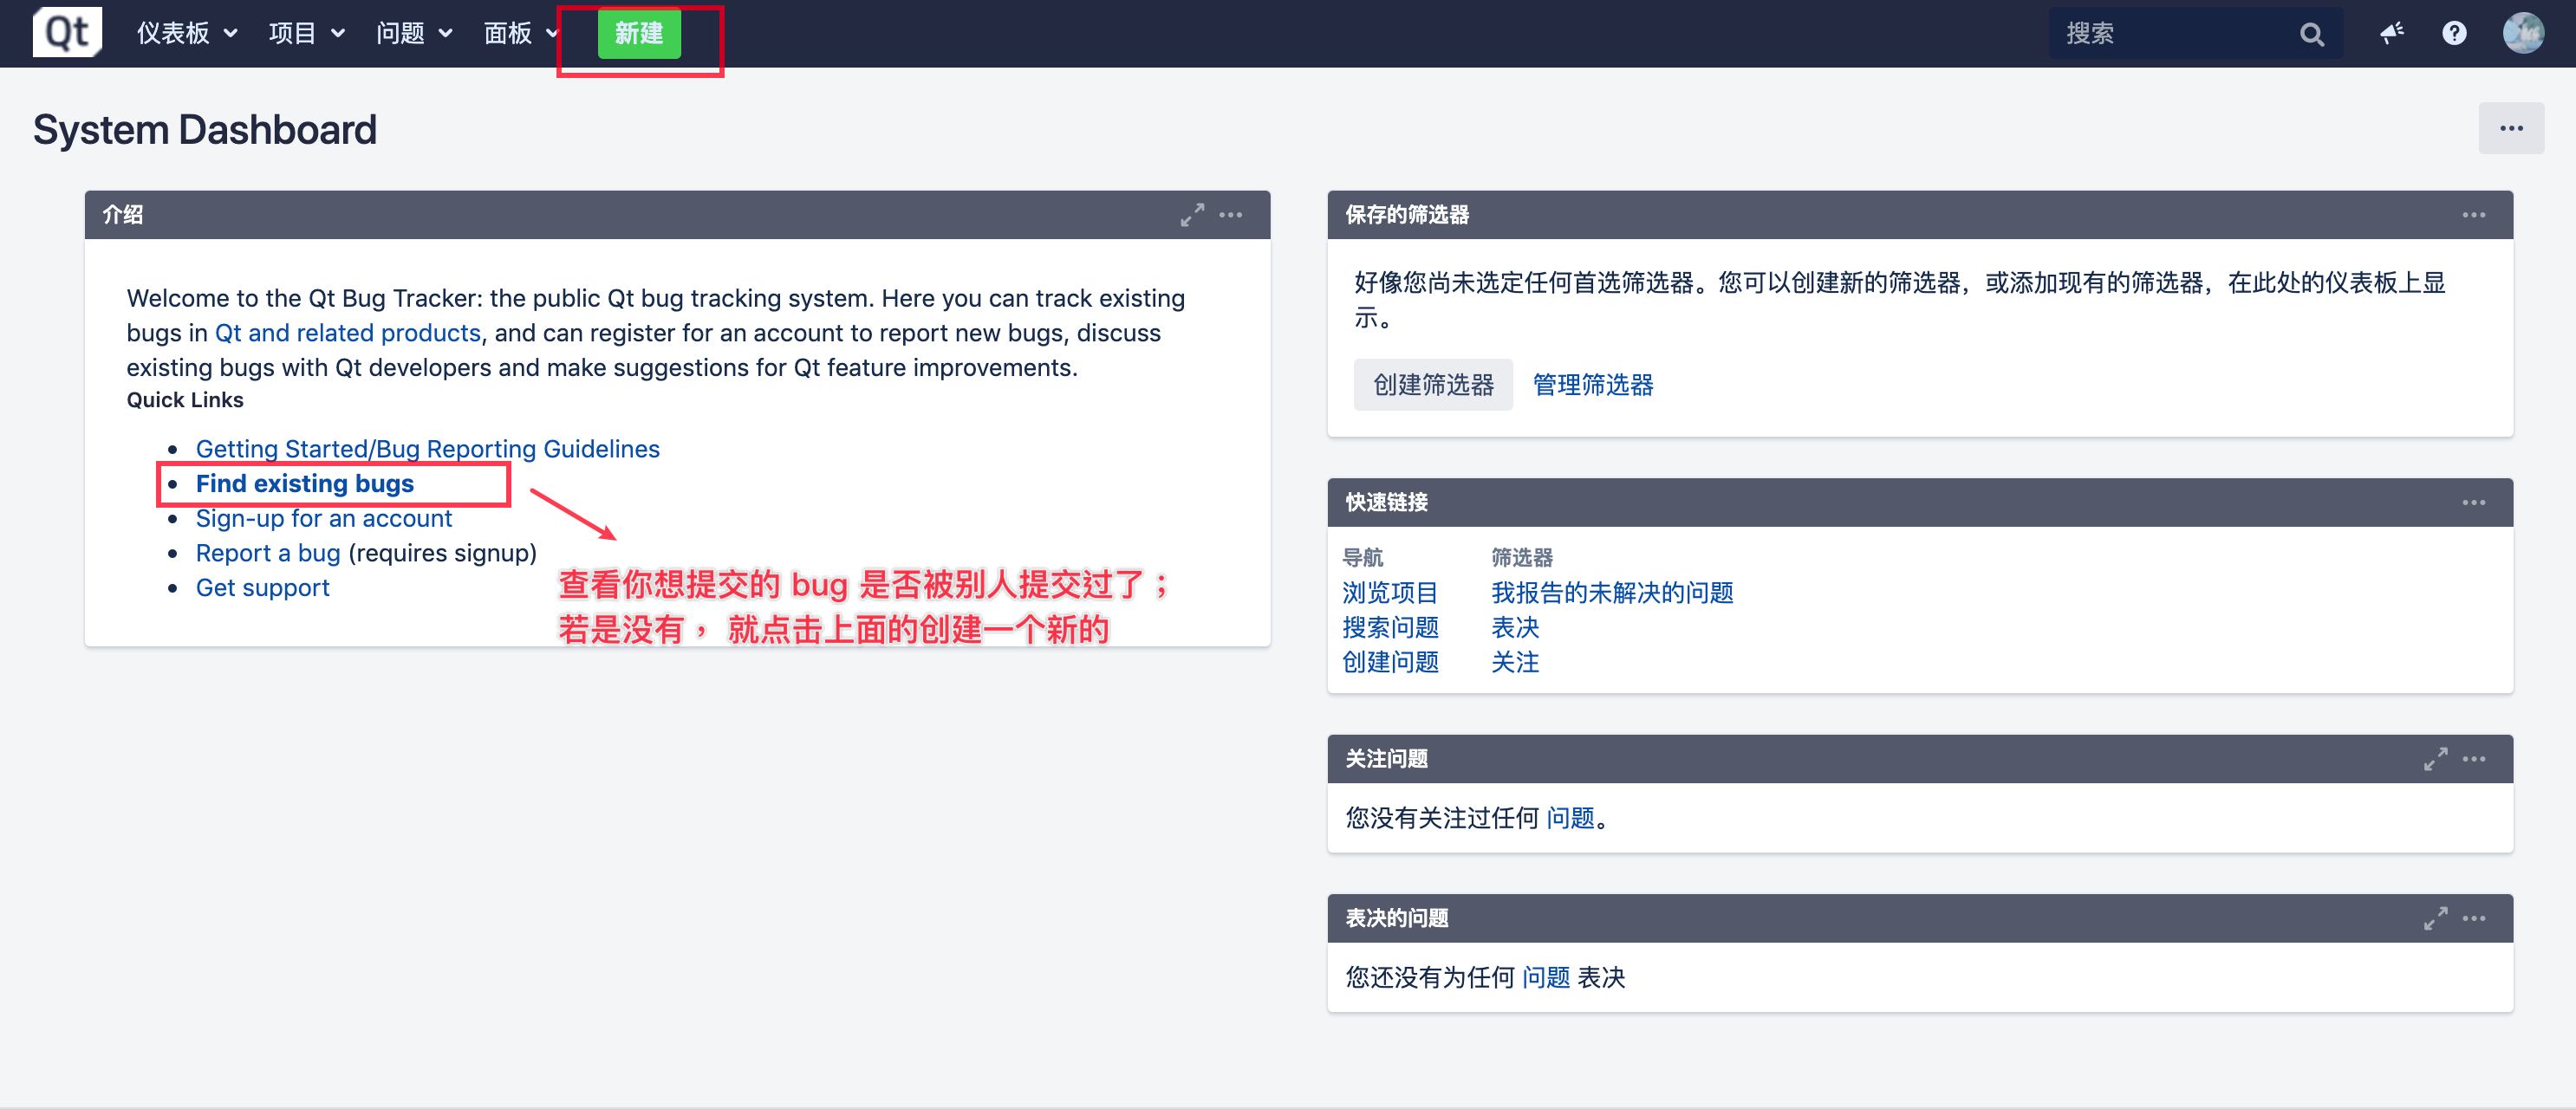Maximize the 关注问题 gadget
Viewport: 2576px width, 1109px height.
pyautogui.click(x=2435, y=759)
